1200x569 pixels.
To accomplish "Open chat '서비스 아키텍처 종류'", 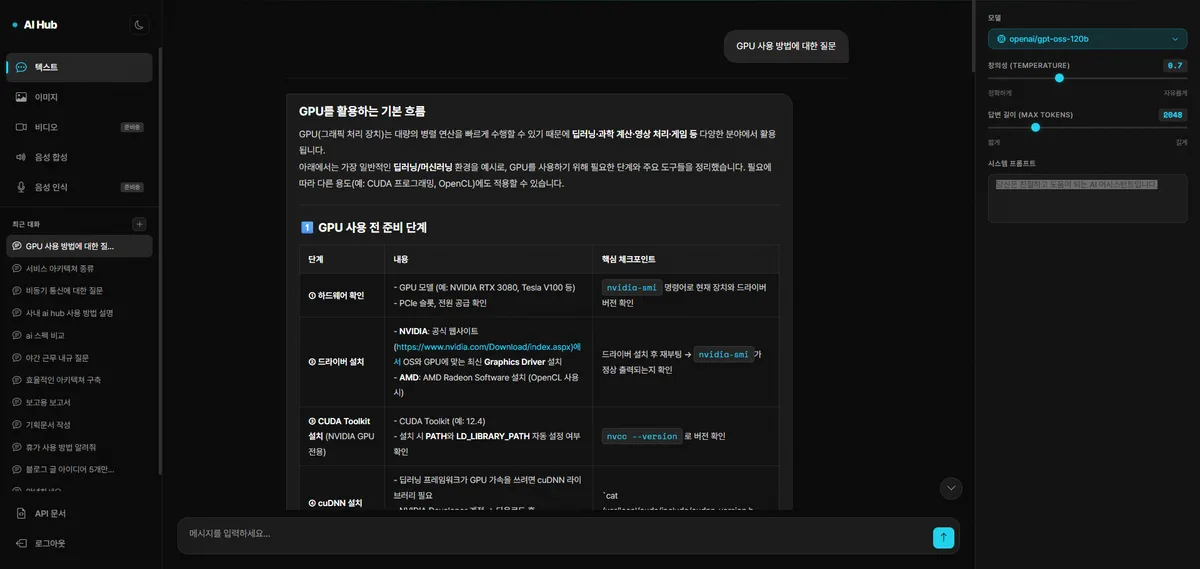I will point(79,268).
